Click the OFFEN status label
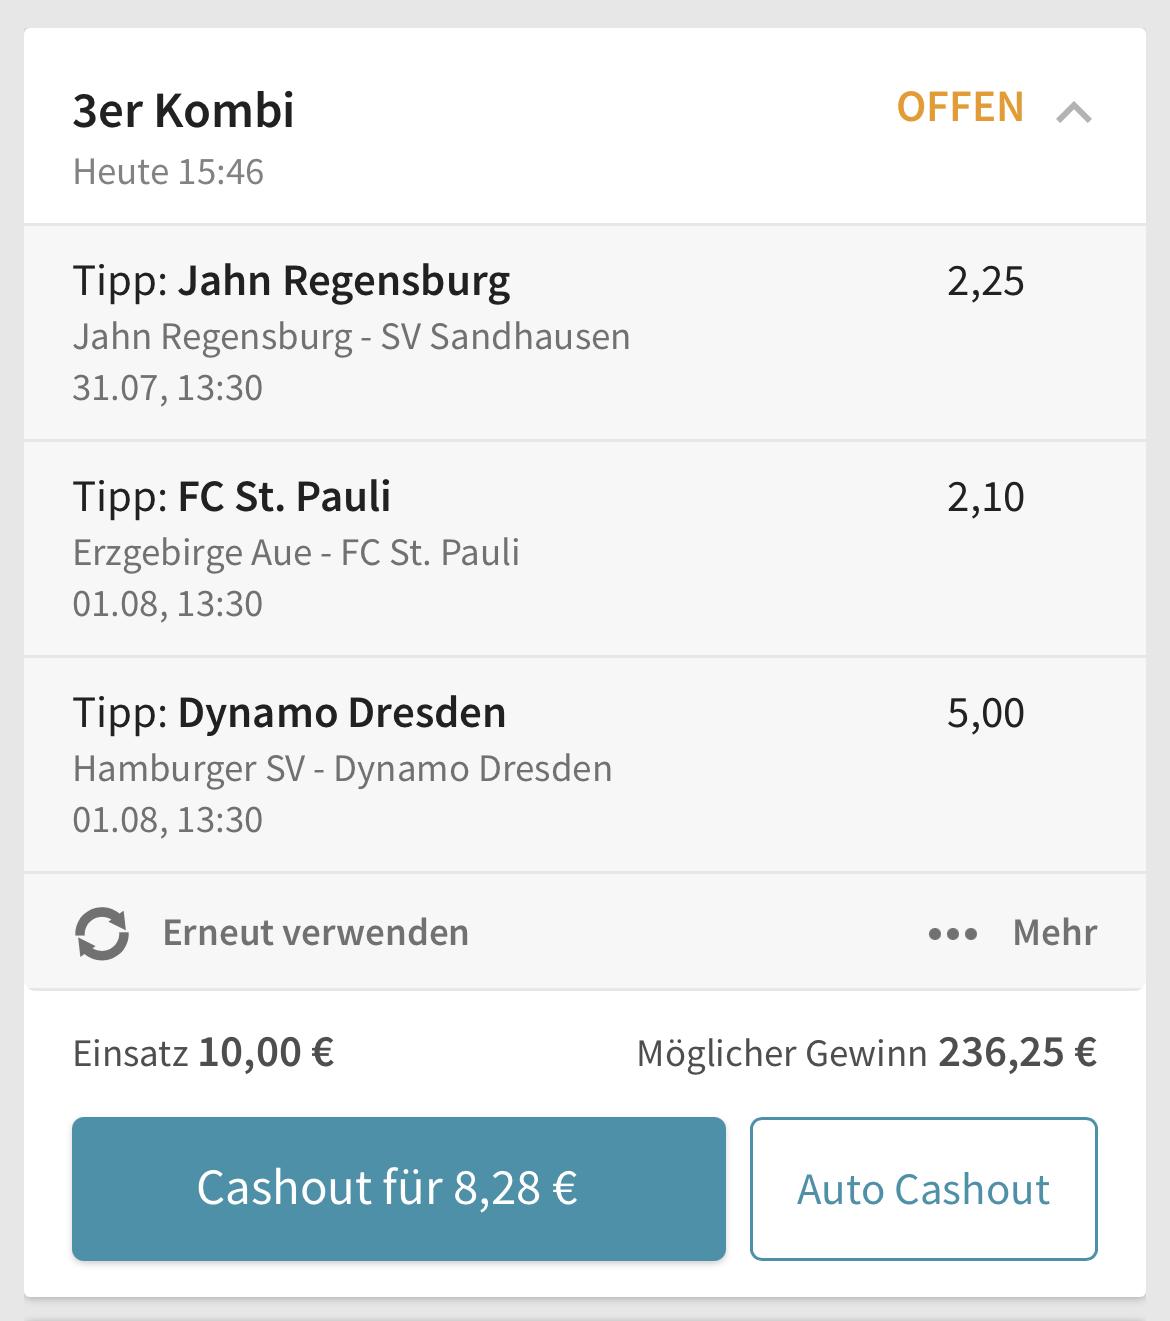The height and width of the screenshot is (1321, 1170). click(x=960, y=108)
